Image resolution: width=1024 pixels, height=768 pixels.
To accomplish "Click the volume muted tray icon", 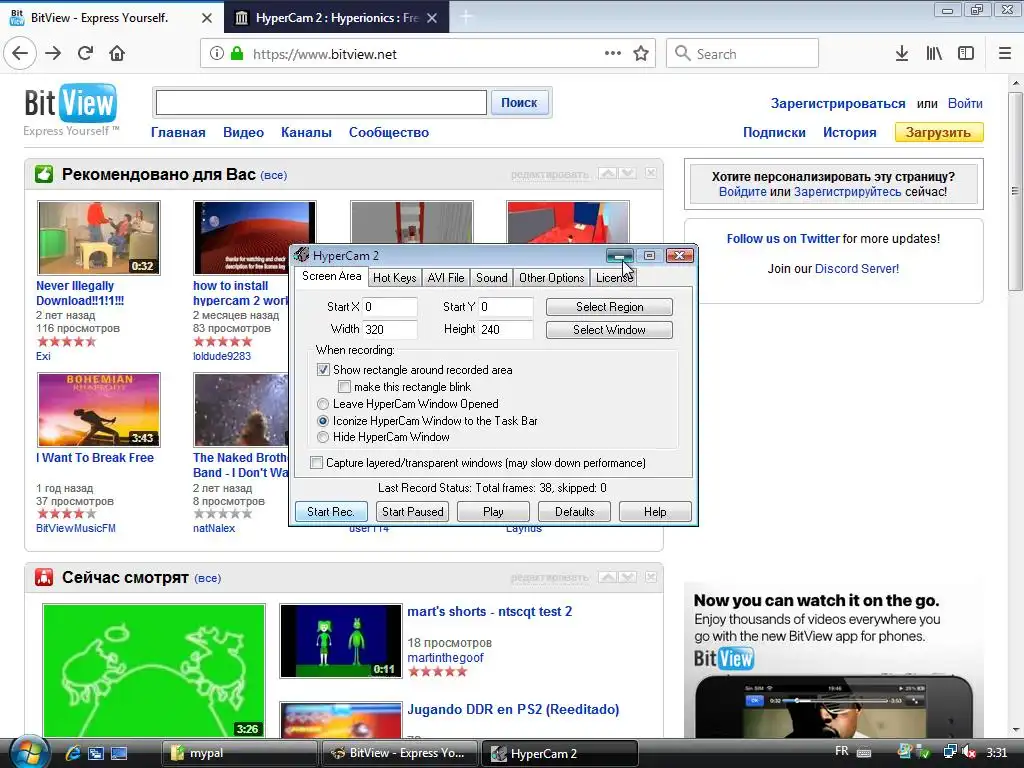I will tap(968, 752).
